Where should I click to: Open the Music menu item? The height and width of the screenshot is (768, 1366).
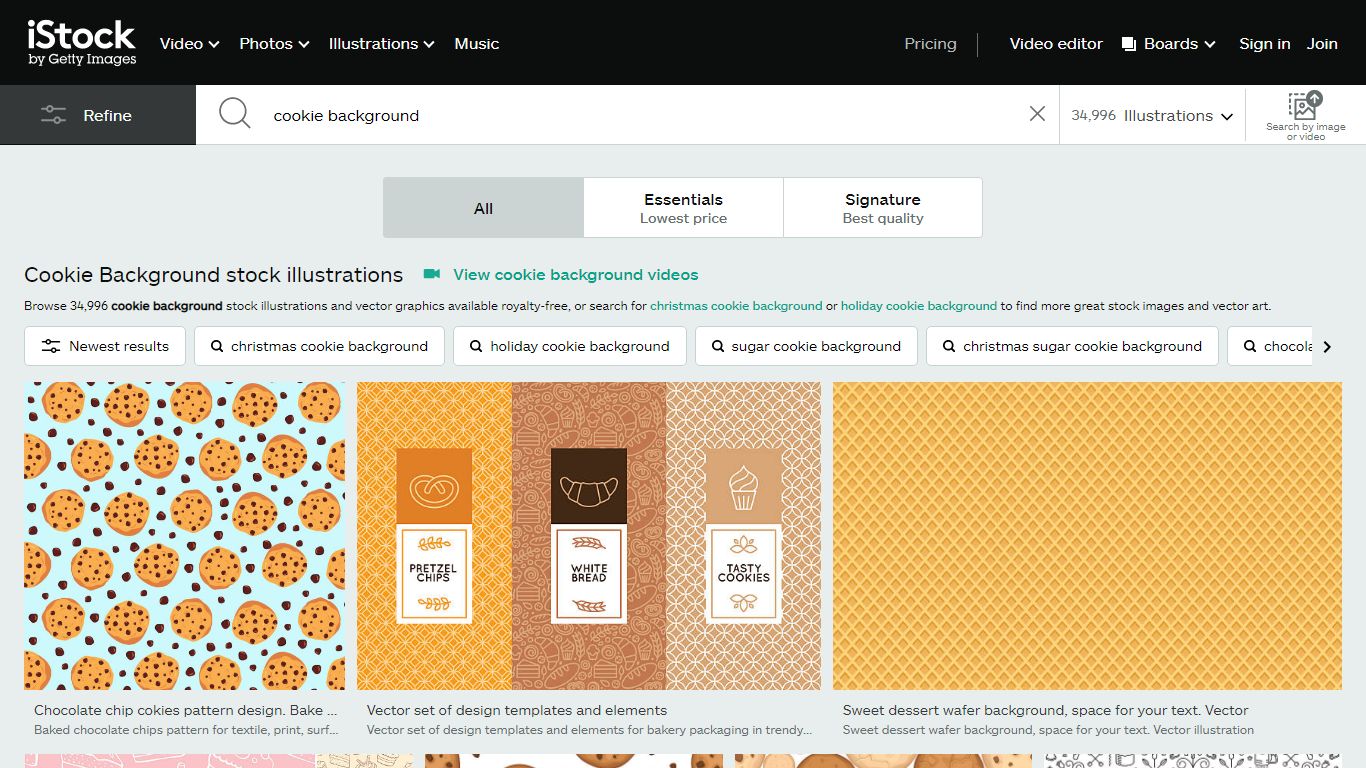(x=477, y=44)
